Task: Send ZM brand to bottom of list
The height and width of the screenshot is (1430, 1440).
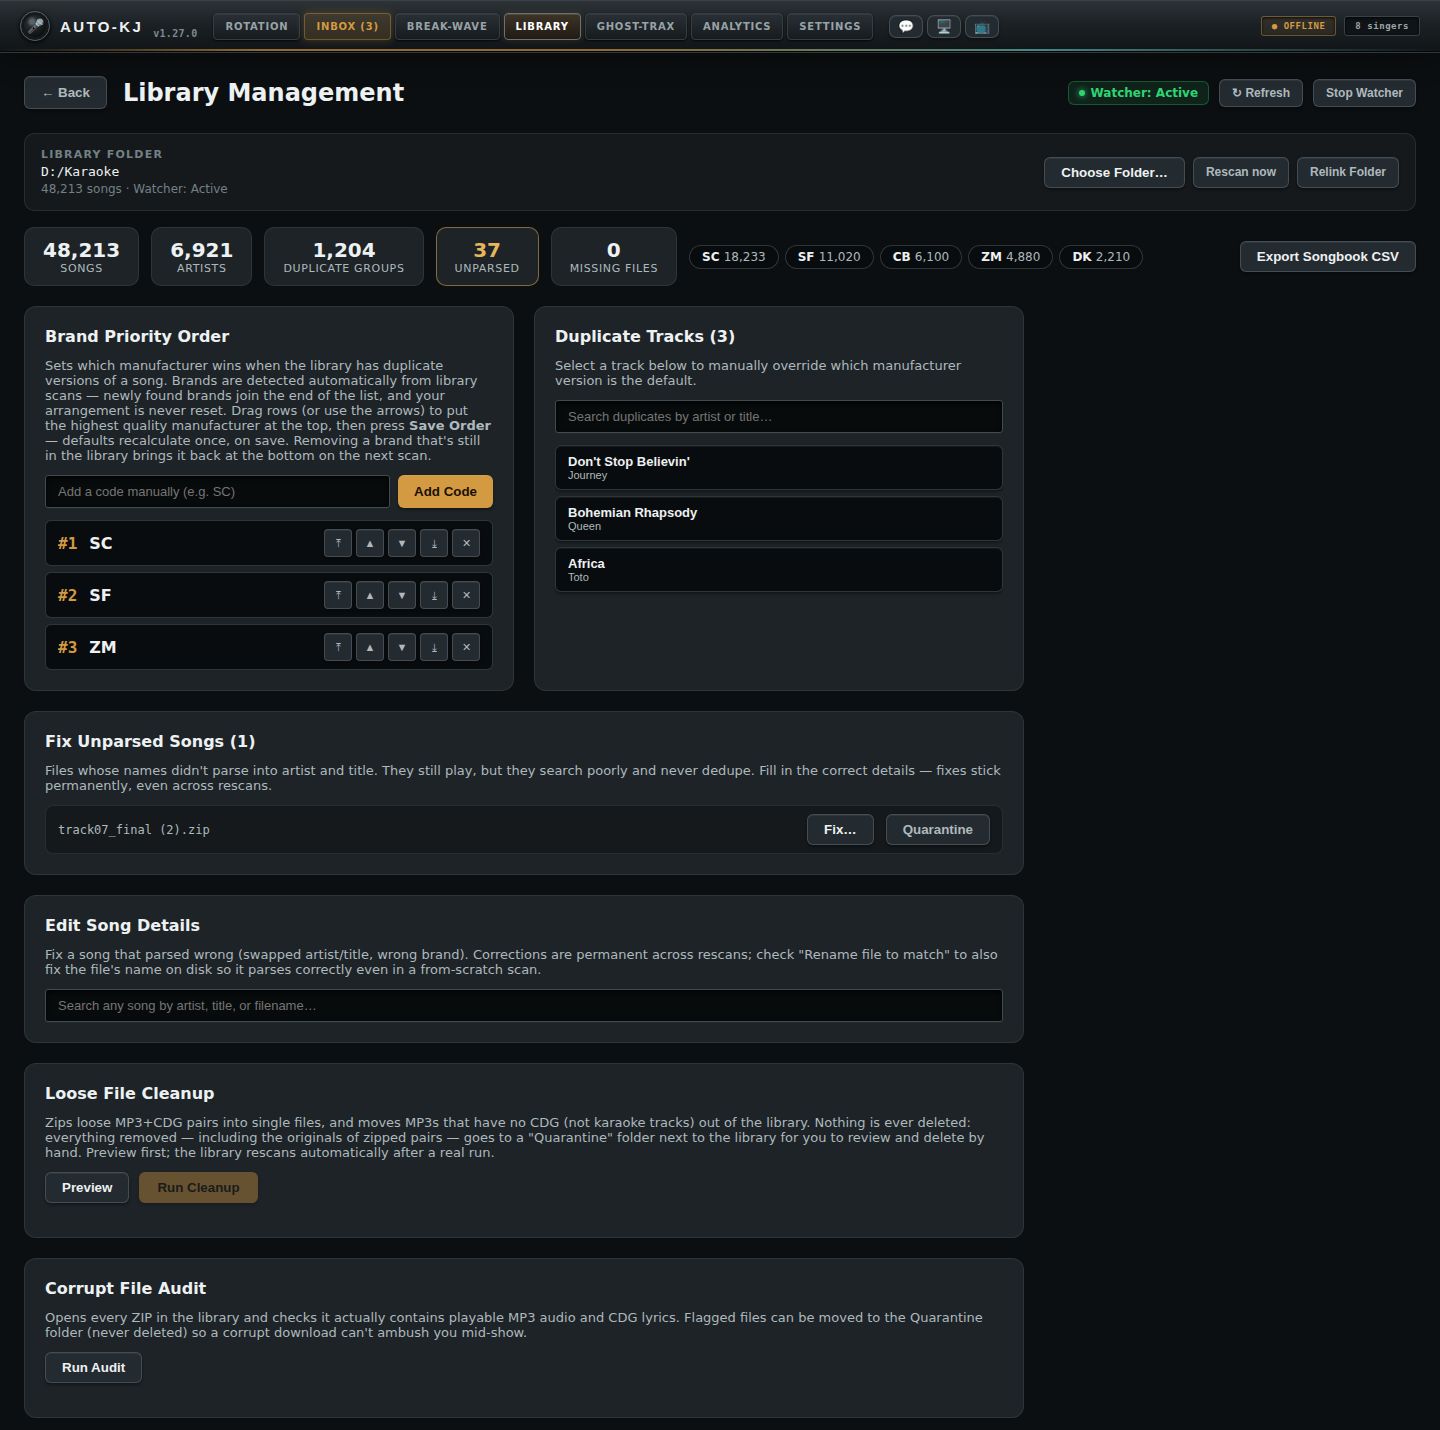Action: pyautogui.click(x=434, y=647)
